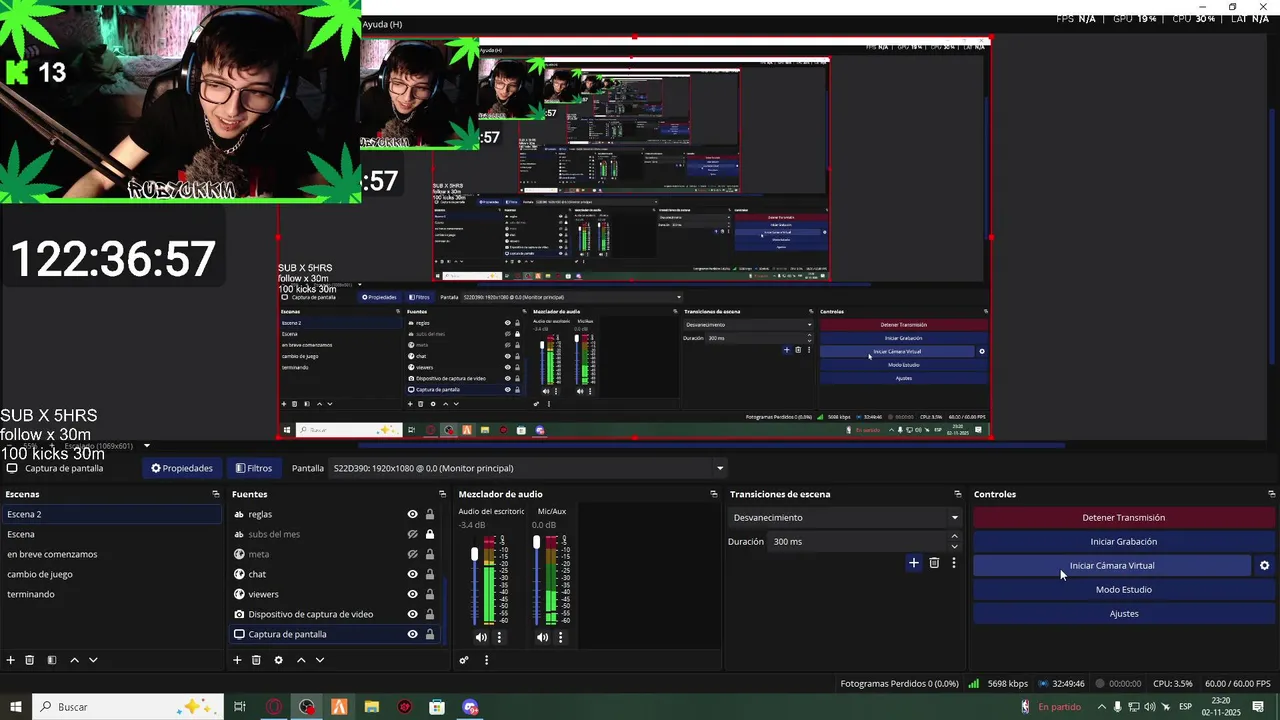
Task: Undock the Controles panel
Action: coord(1271,494)
